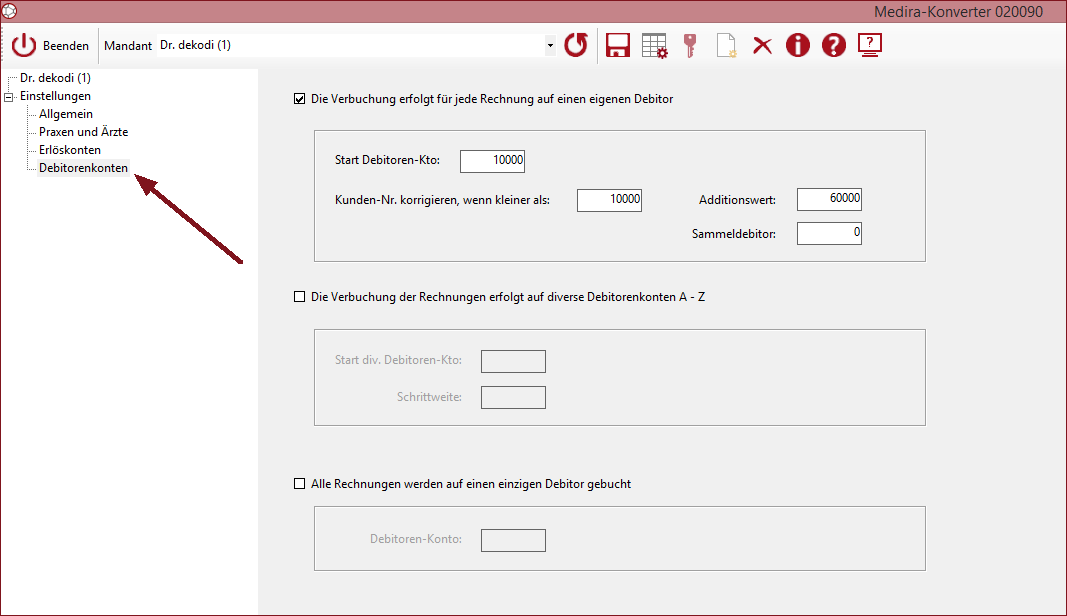Click the new document page icon
This screenshot has height=616, width=1067.
click(726, 46)
